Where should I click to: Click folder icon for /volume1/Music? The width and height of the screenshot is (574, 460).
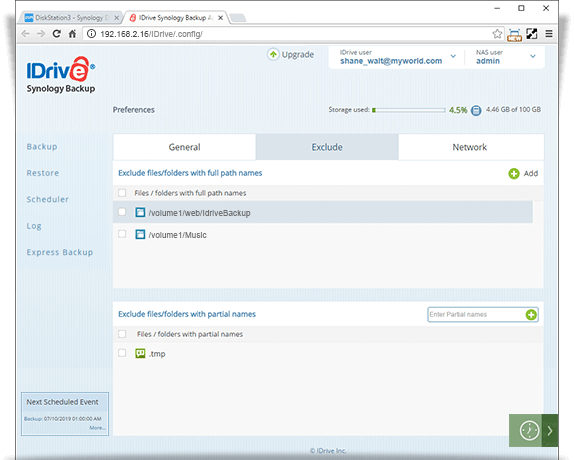point(140,234)
